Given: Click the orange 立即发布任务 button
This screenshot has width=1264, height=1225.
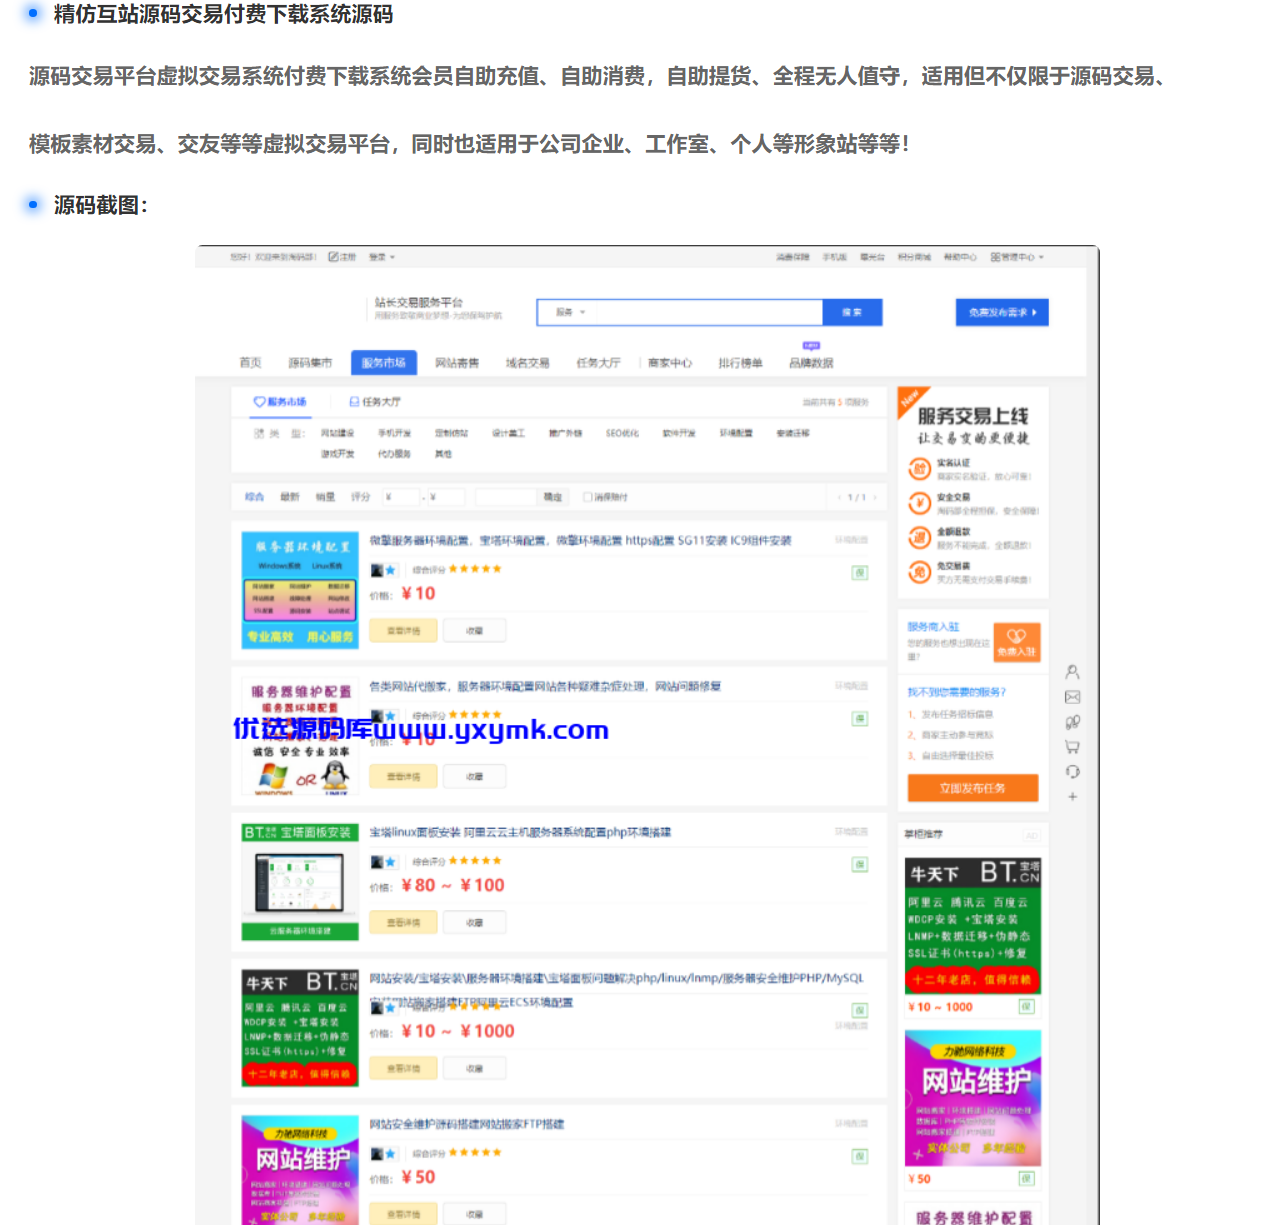Looking at the screenshot, I should tap(972, 788).
